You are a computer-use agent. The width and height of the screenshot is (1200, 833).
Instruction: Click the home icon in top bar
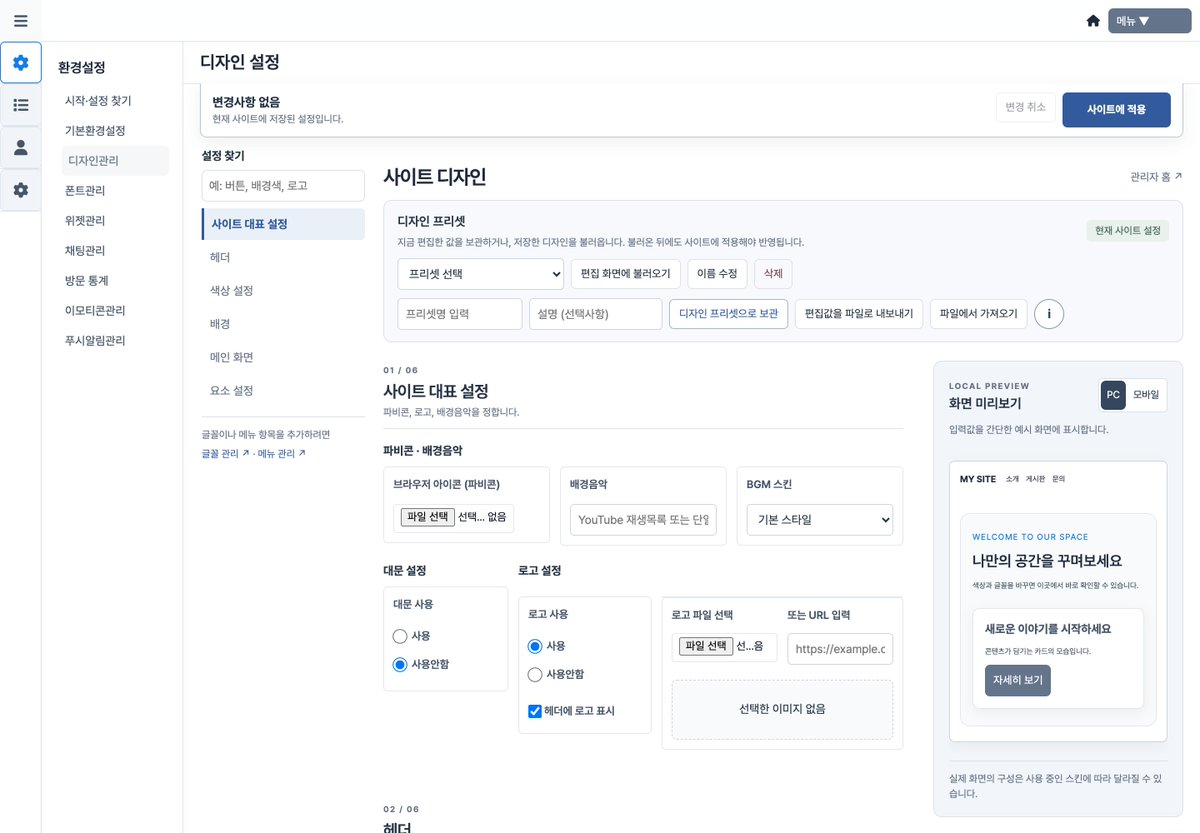pos(1093,21)
